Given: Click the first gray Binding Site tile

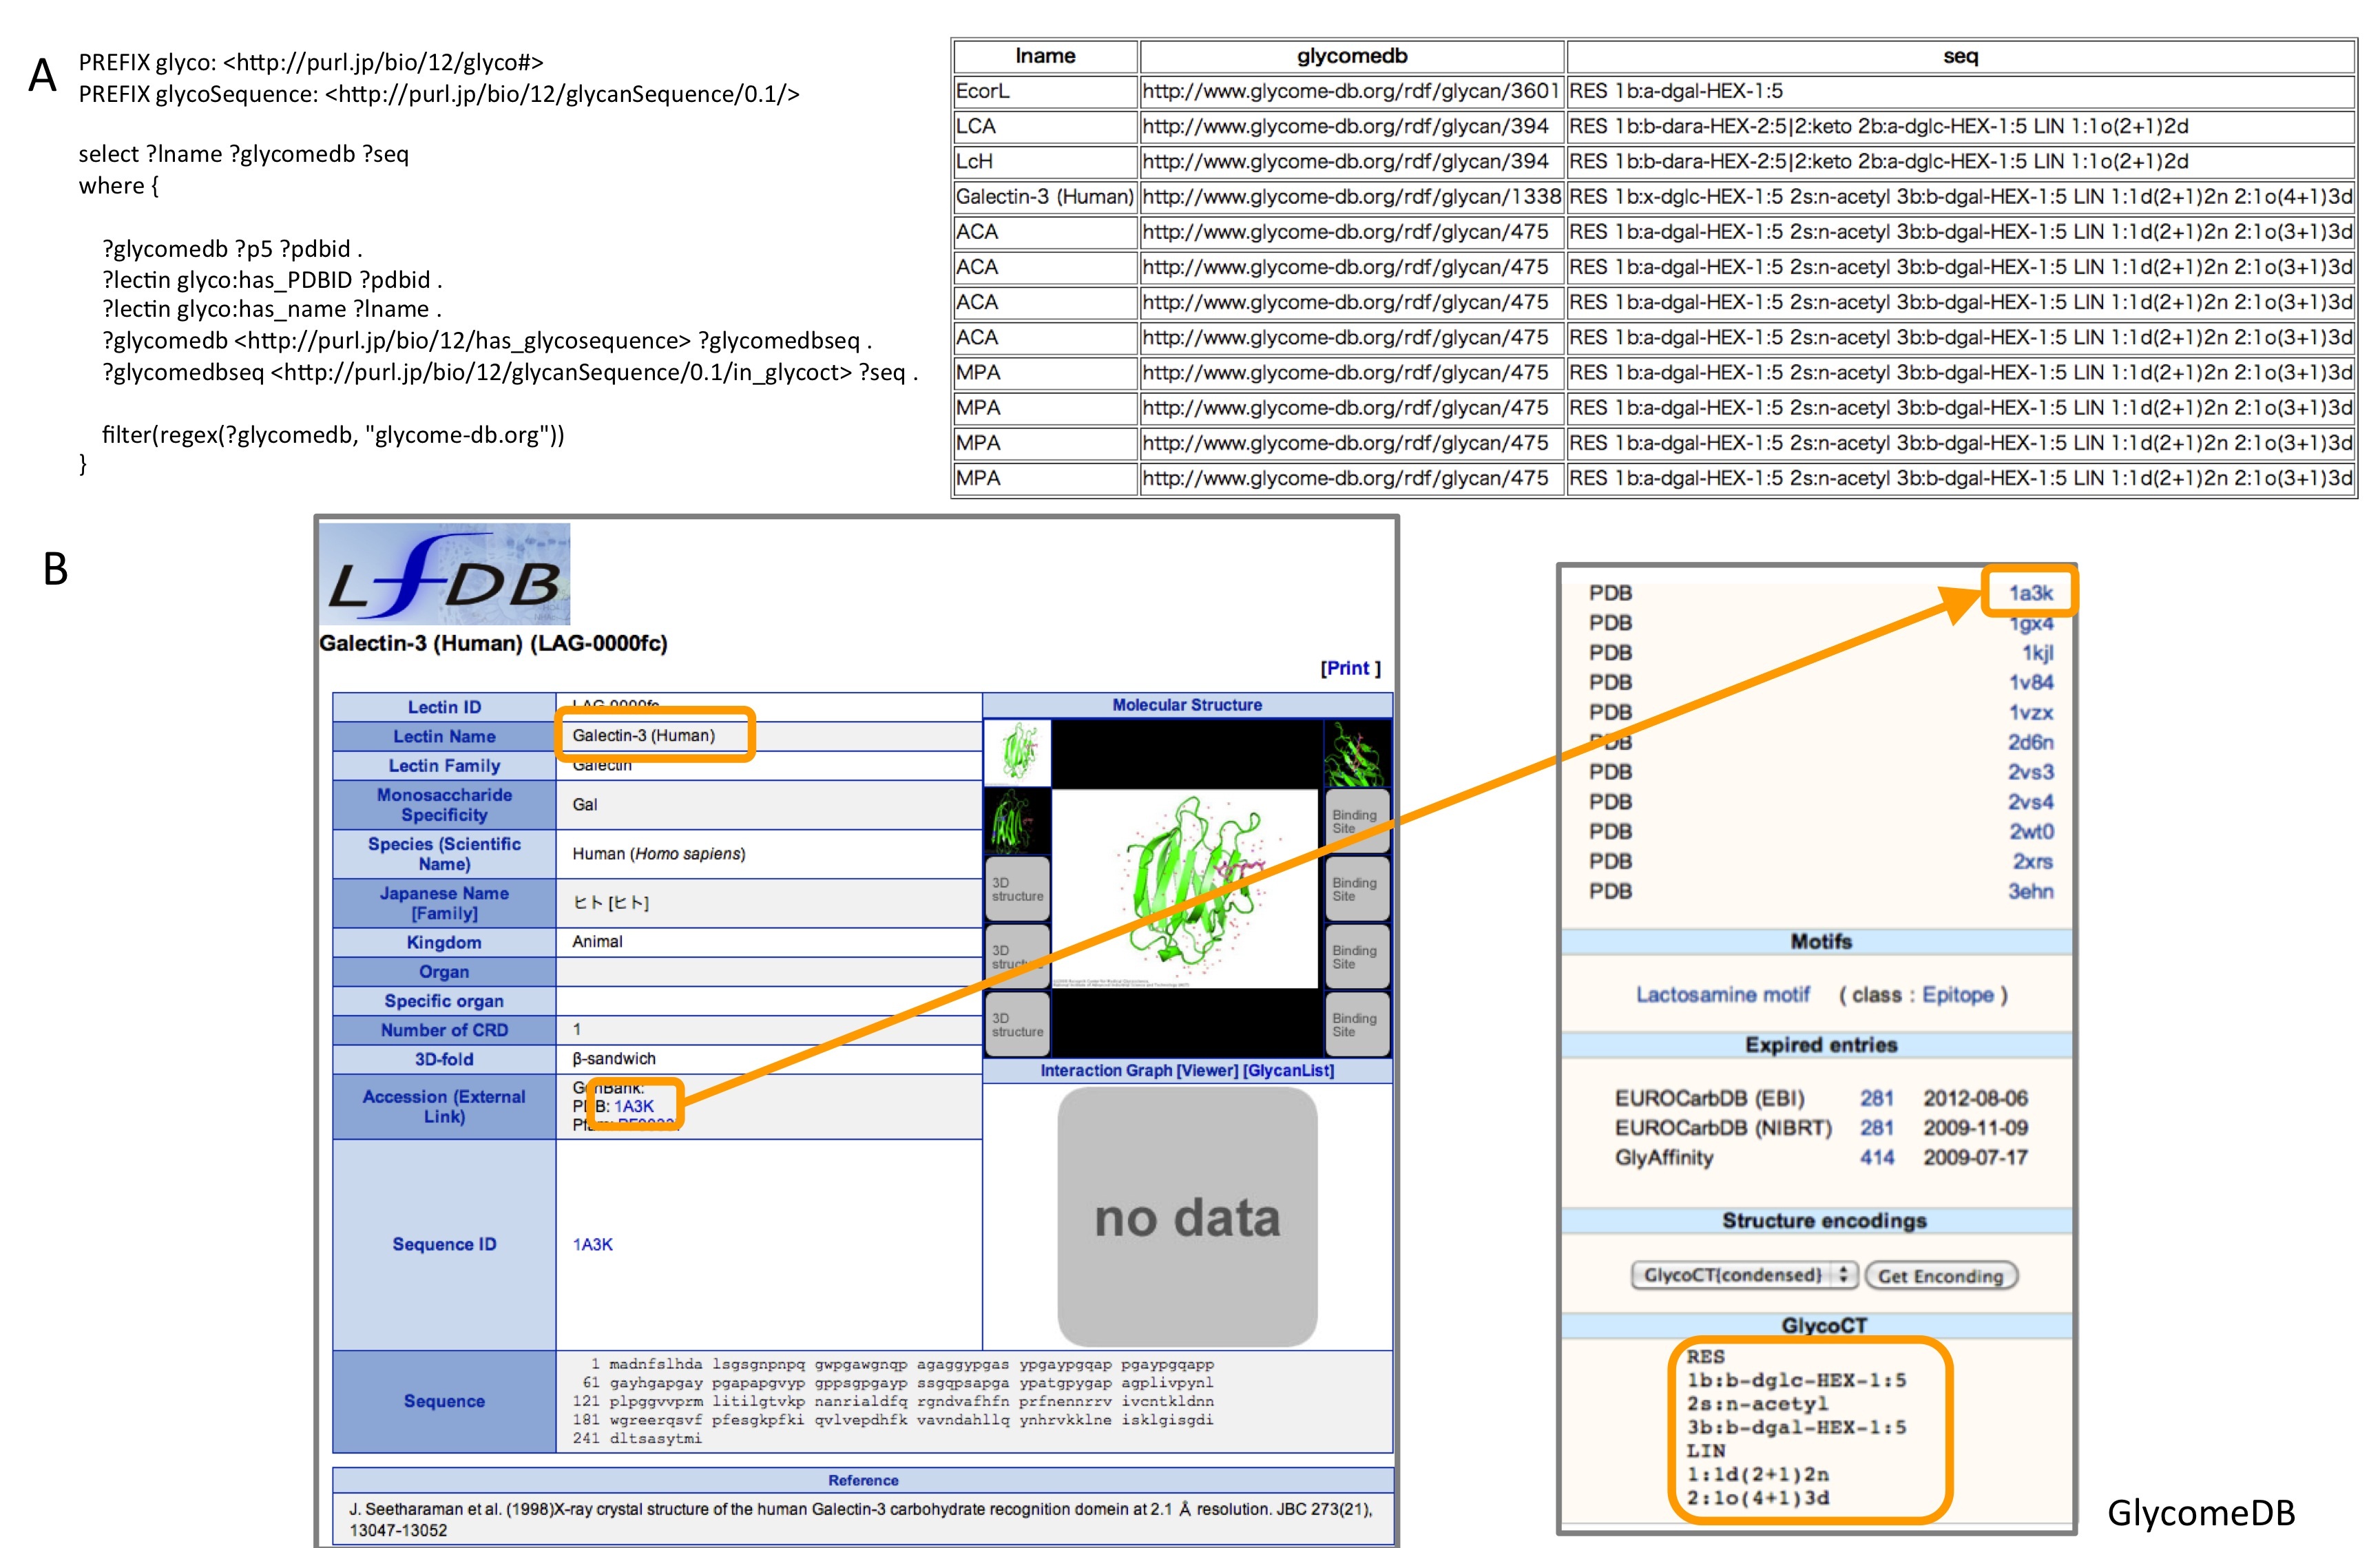Looking at the screenshot, I should pos(1357,821).
